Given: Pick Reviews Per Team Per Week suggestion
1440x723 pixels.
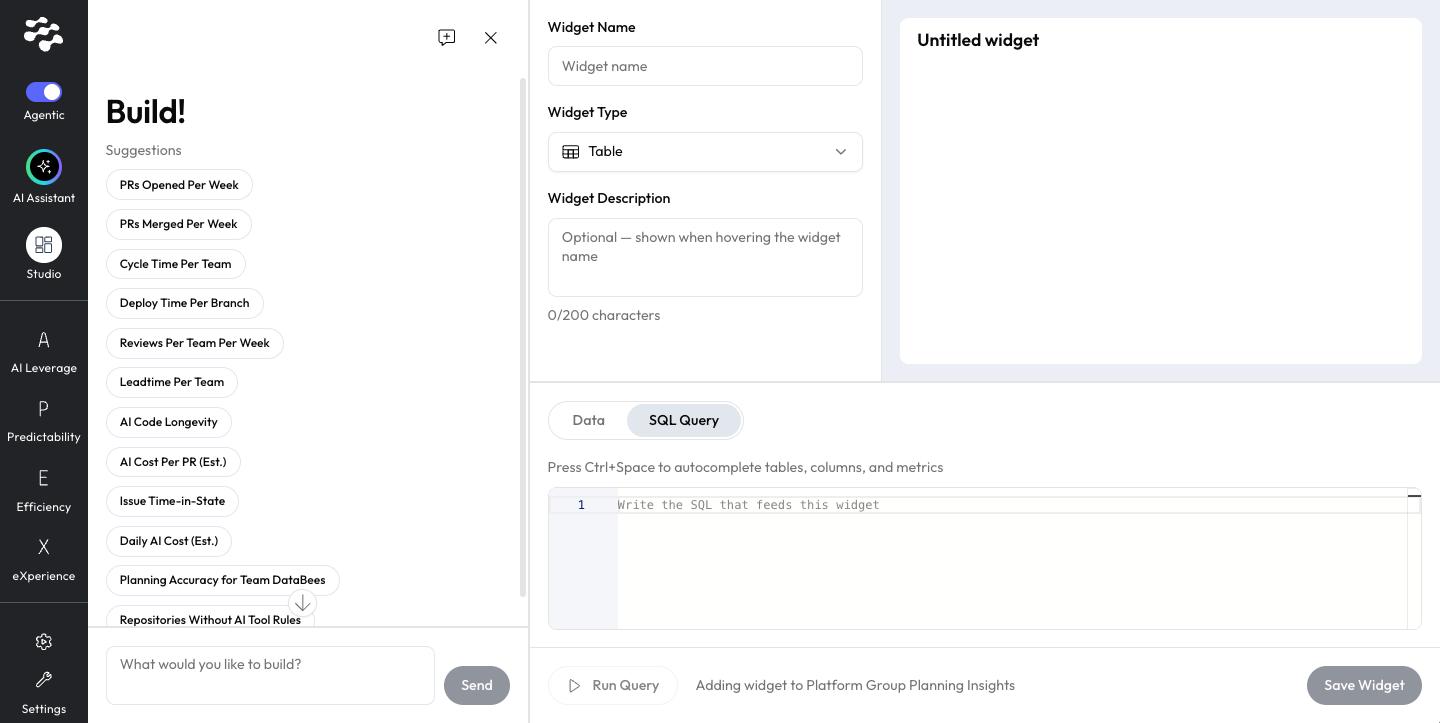Looking at the screenshot, I should pos(195,343).
